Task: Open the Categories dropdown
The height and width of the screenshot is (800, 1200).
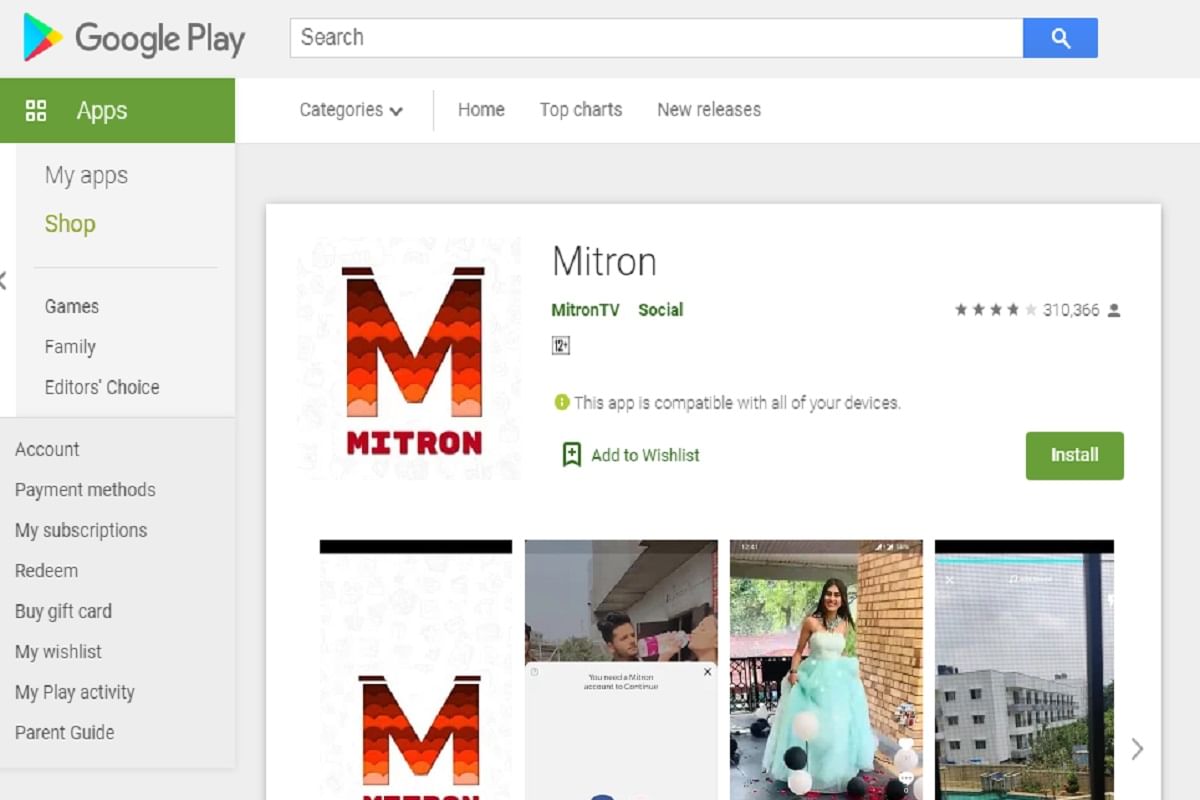Action: (x=350, y=110)
